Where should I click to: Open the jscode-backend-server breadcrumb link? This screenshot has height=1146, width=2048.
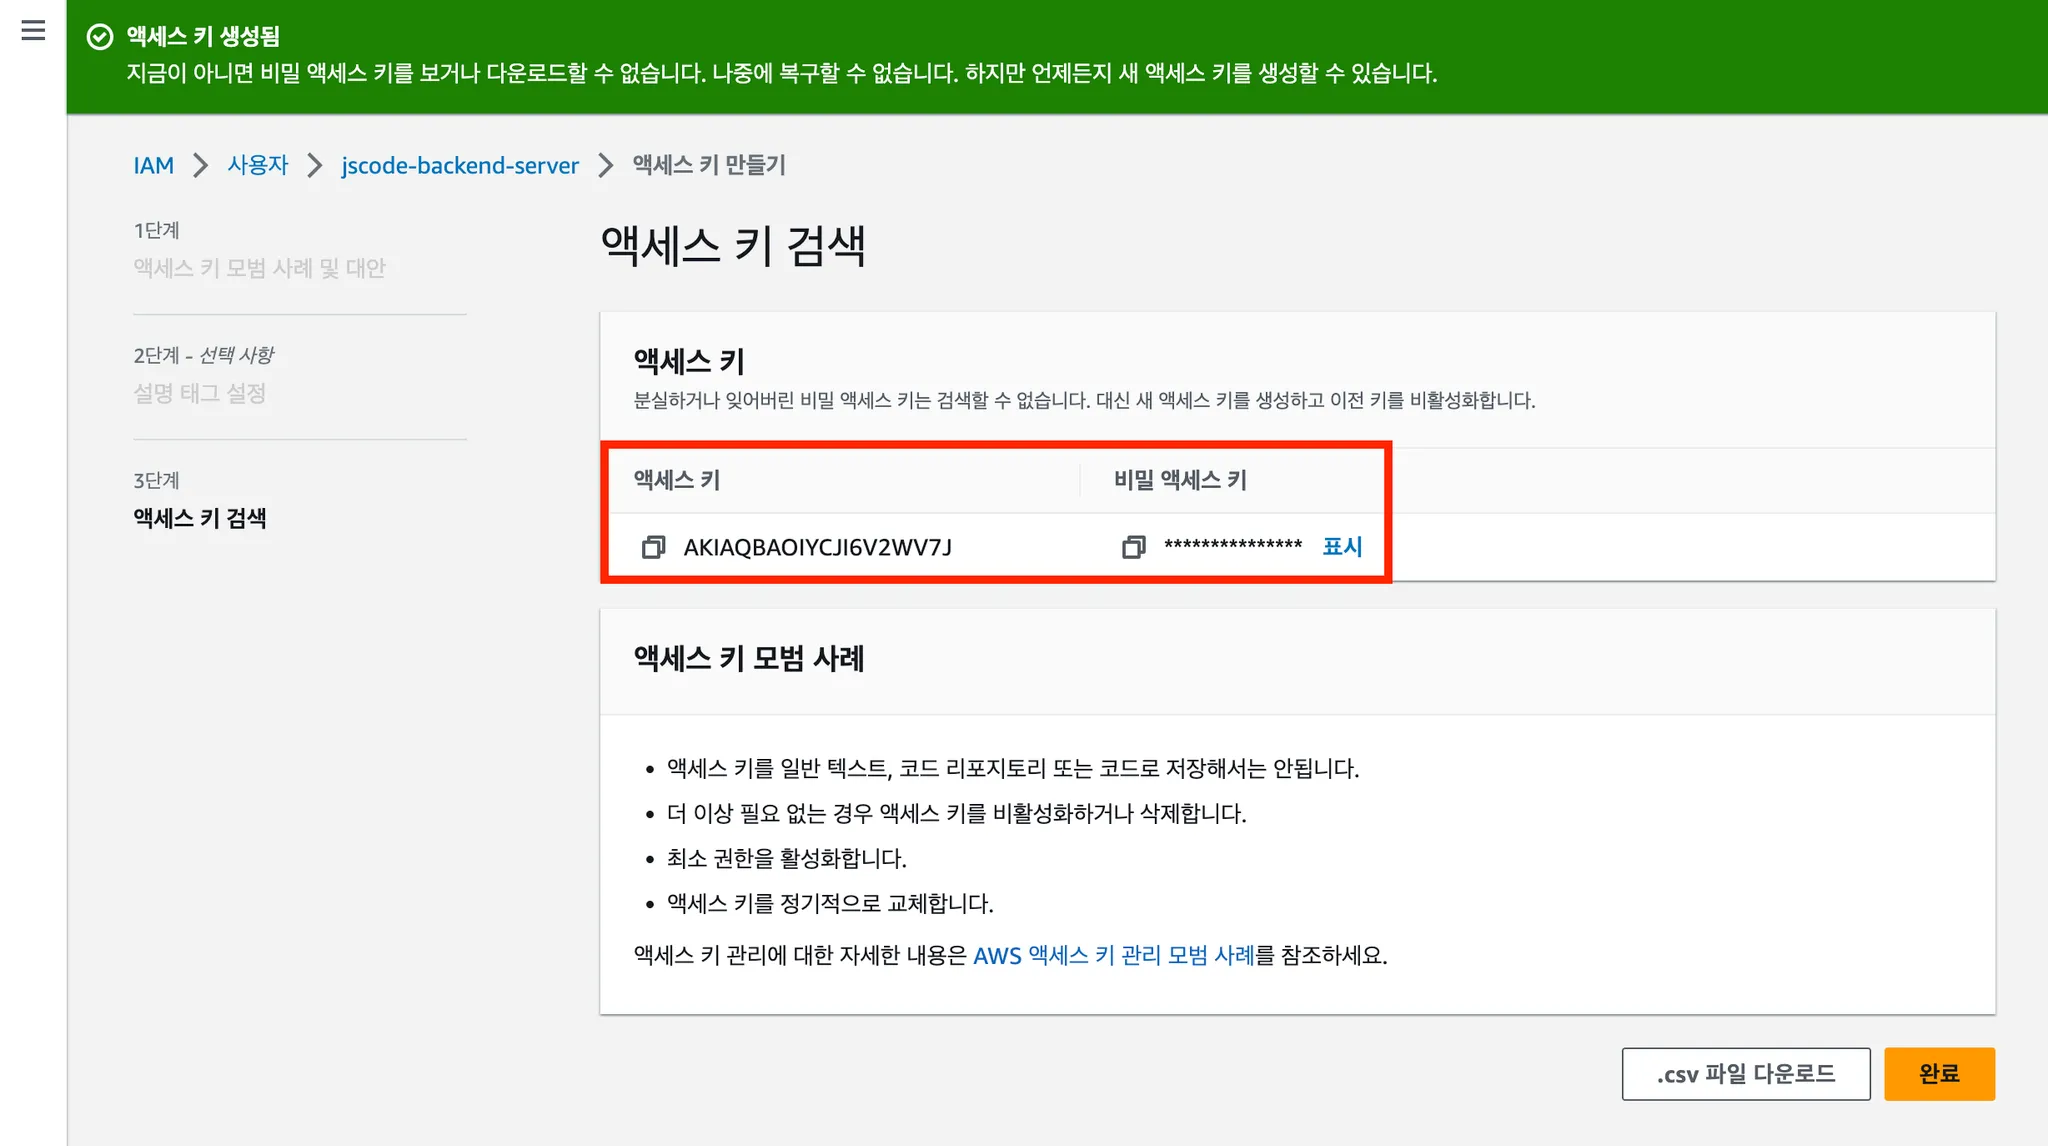coord(460,165)
